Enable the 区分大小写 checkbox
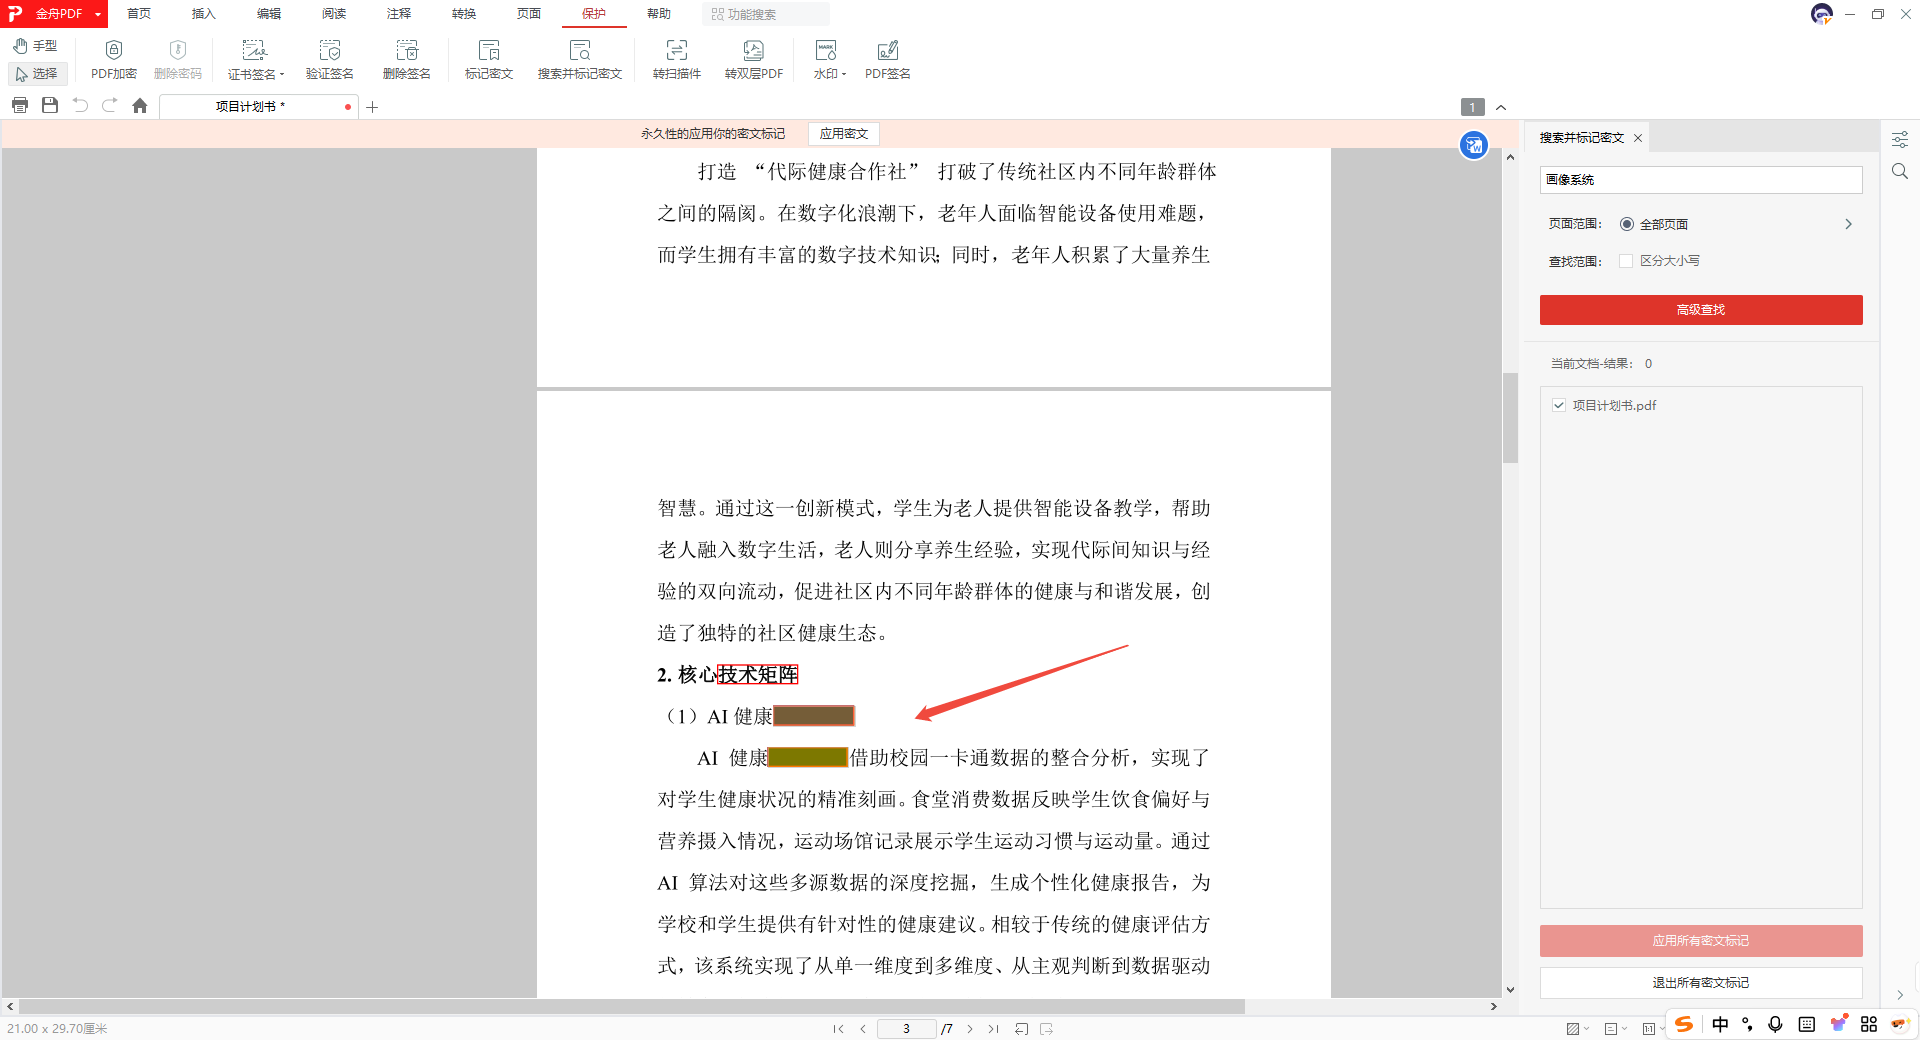 coord(1626,261)
